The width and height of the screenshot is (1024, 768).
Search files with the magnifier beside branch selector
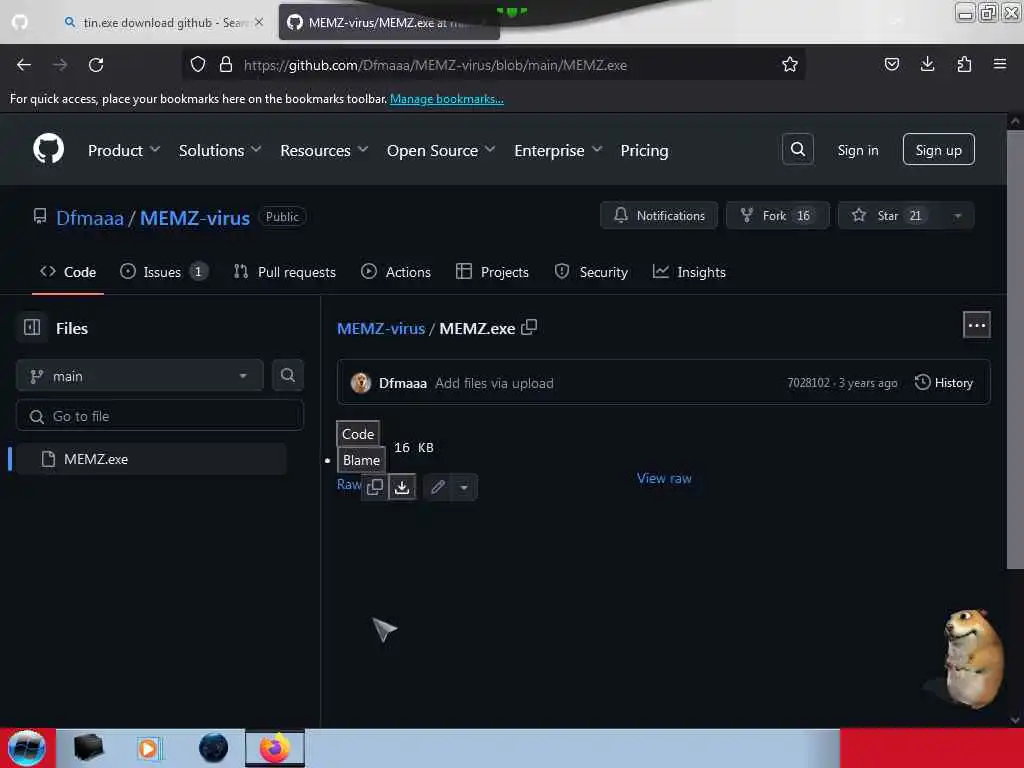[x=287, y=376]
